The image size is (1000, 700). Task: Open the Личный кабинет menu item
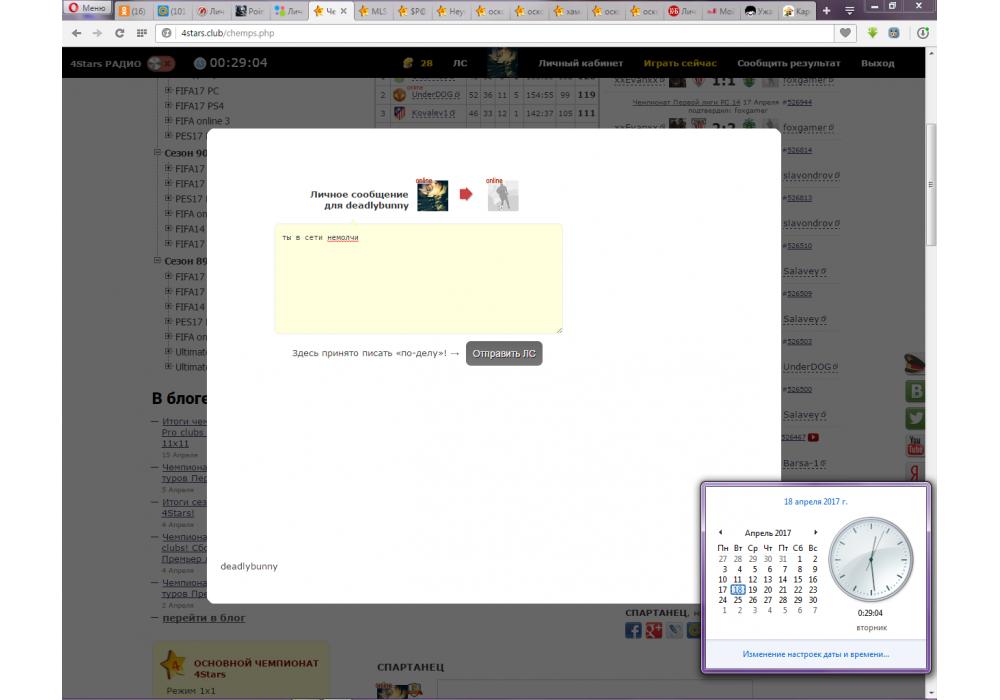(x=579, y=63)
